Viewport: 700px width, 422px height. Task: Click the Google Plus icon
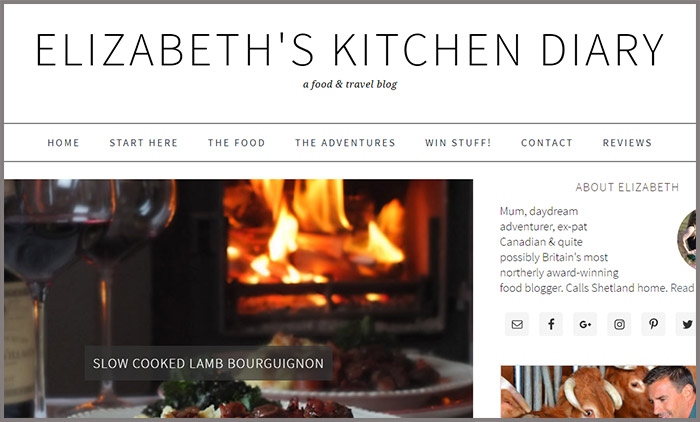(585, 324)
